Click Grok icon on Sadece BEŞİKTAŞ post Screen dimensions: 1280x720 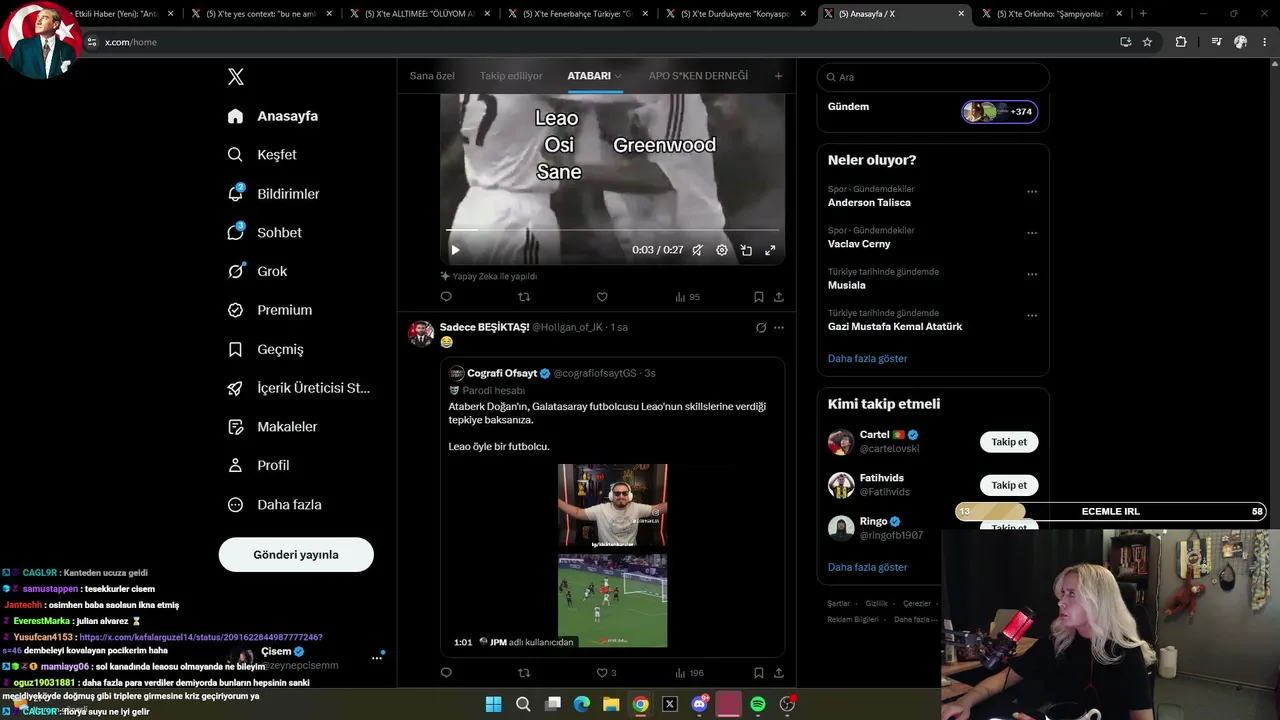761,328
